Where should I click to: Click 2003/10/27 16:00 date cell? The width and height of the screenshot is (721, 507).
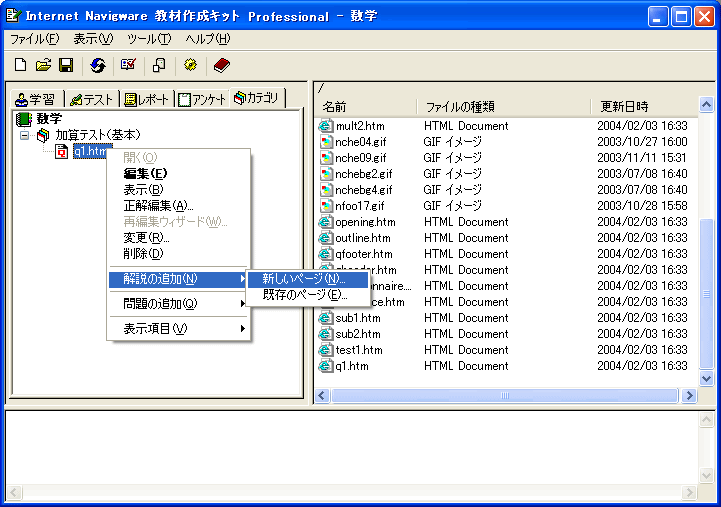[x=642, y=142]
